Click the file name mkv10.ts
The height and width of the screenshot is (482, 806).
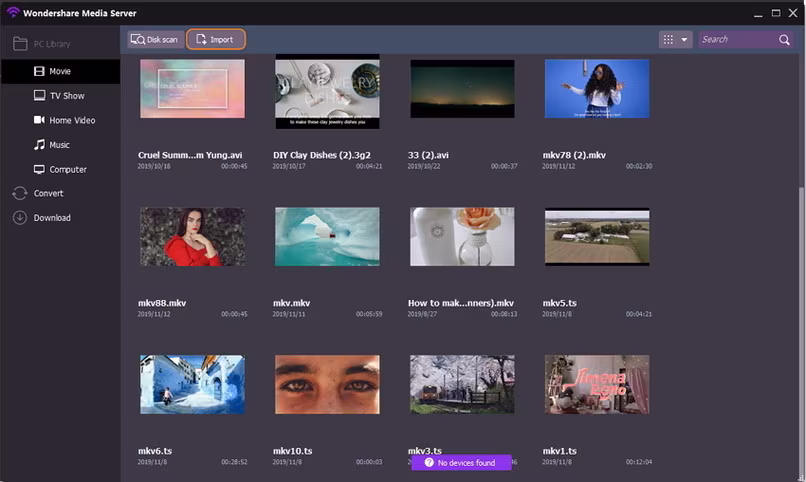click(x=292, y=451)
